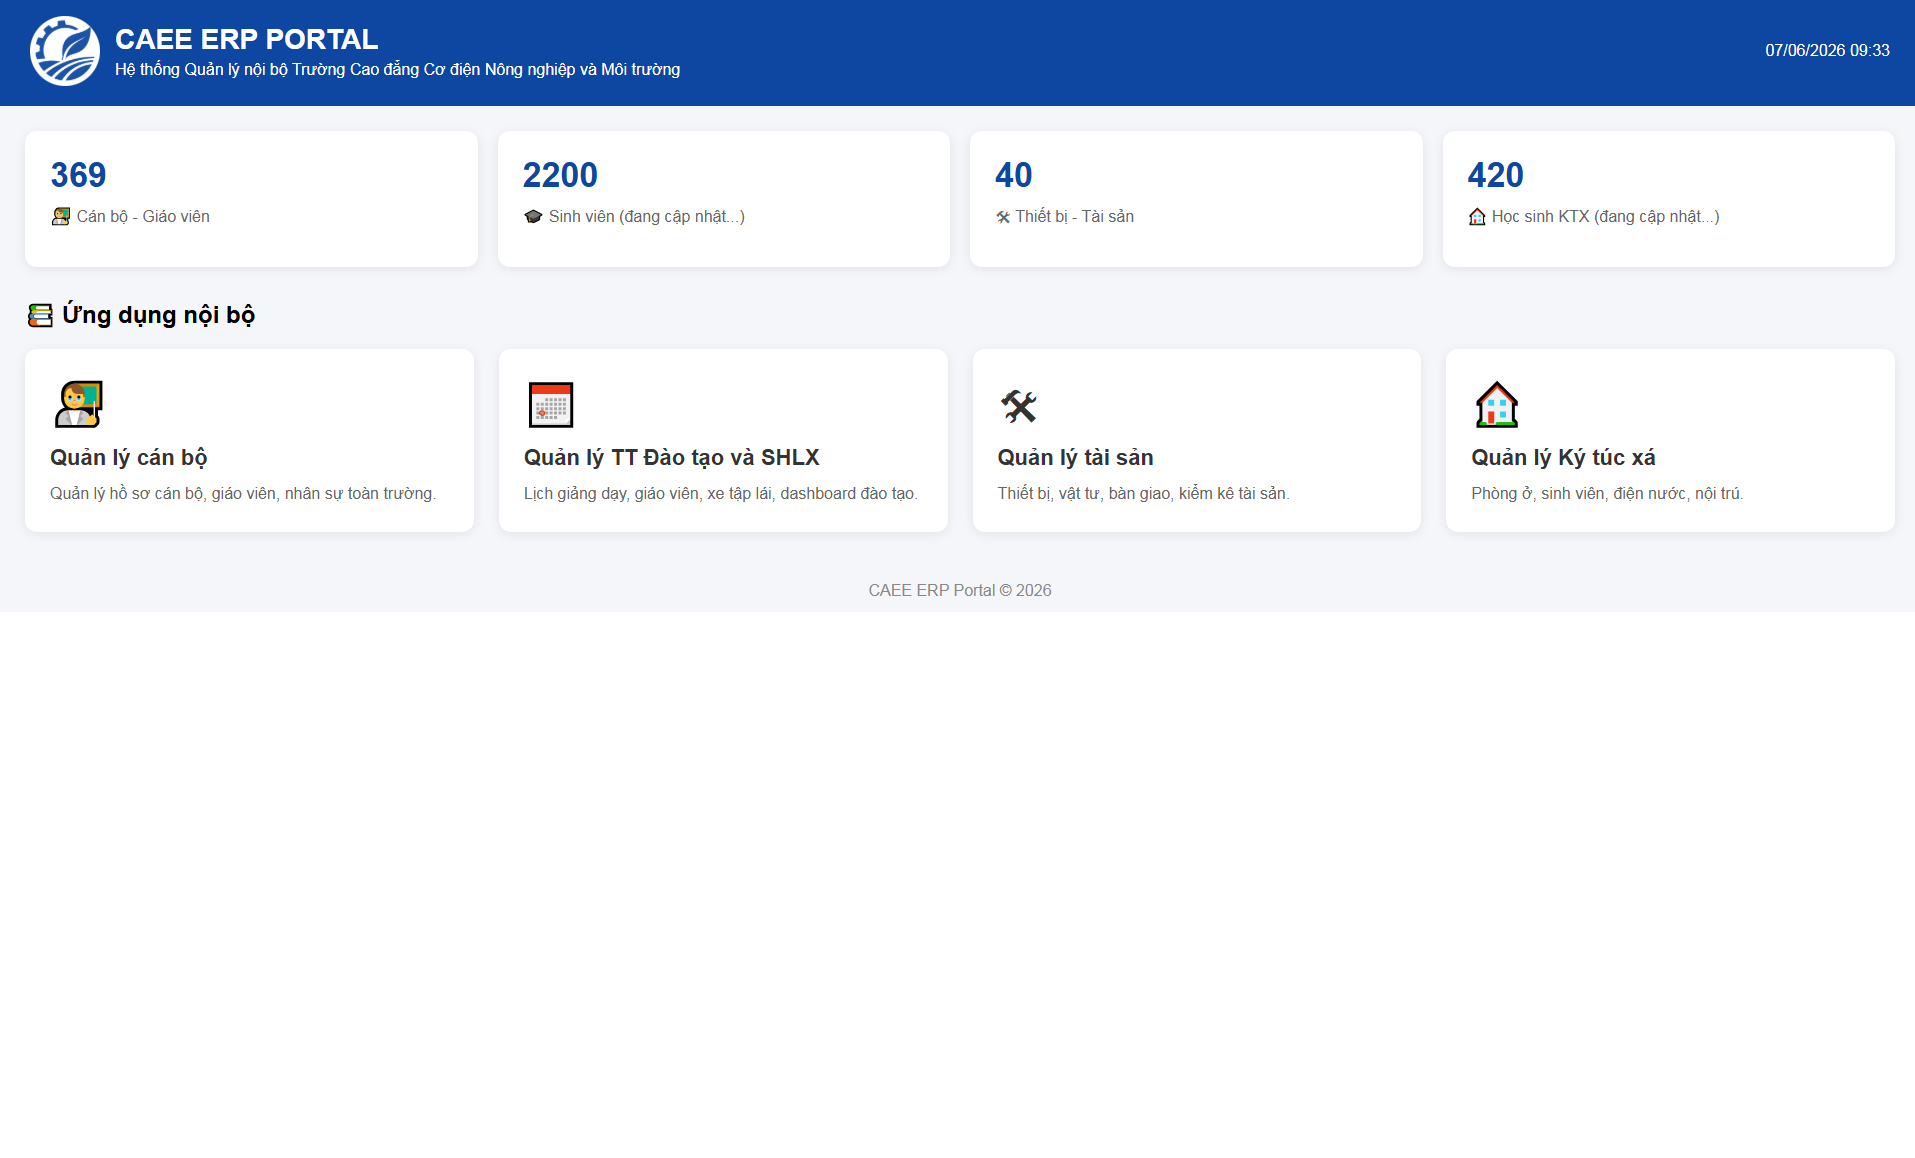Click description Thiết bị, vật tư, bàn giao
1915x1158 pixels.
(x=1144, y=494)
